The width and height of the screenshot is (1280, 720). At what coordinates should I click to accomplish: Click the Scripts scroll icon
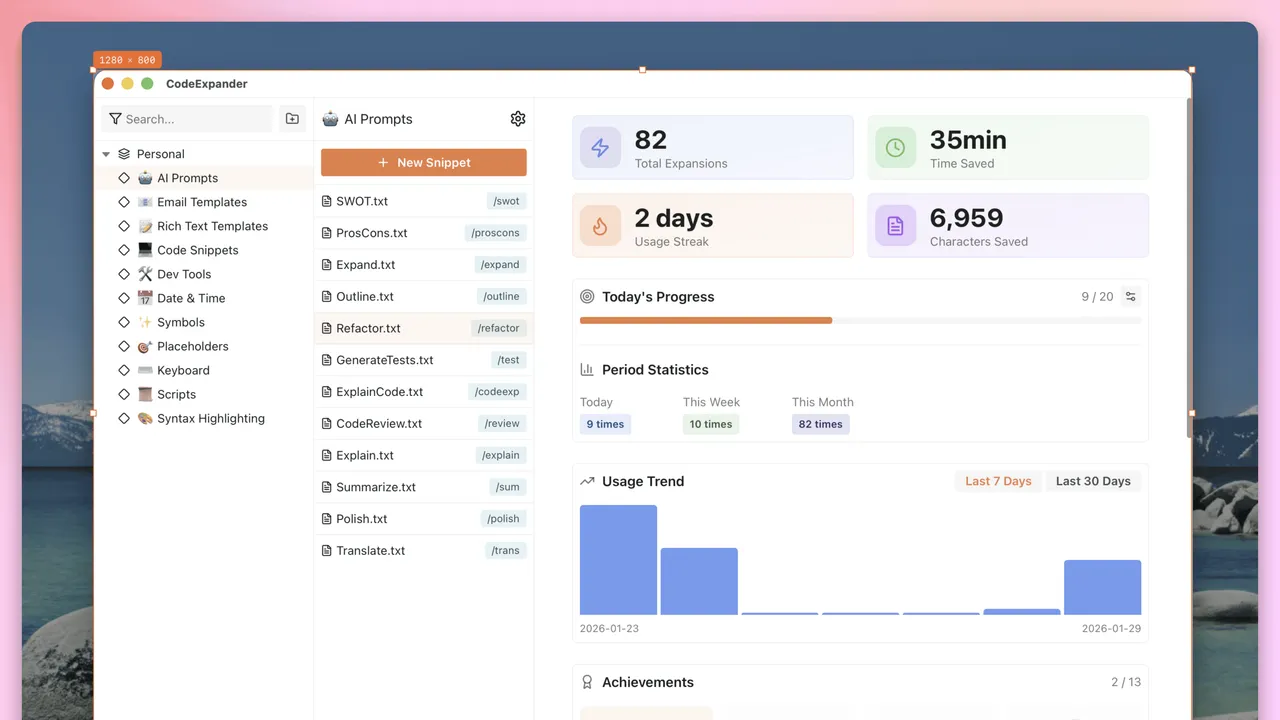145,394
